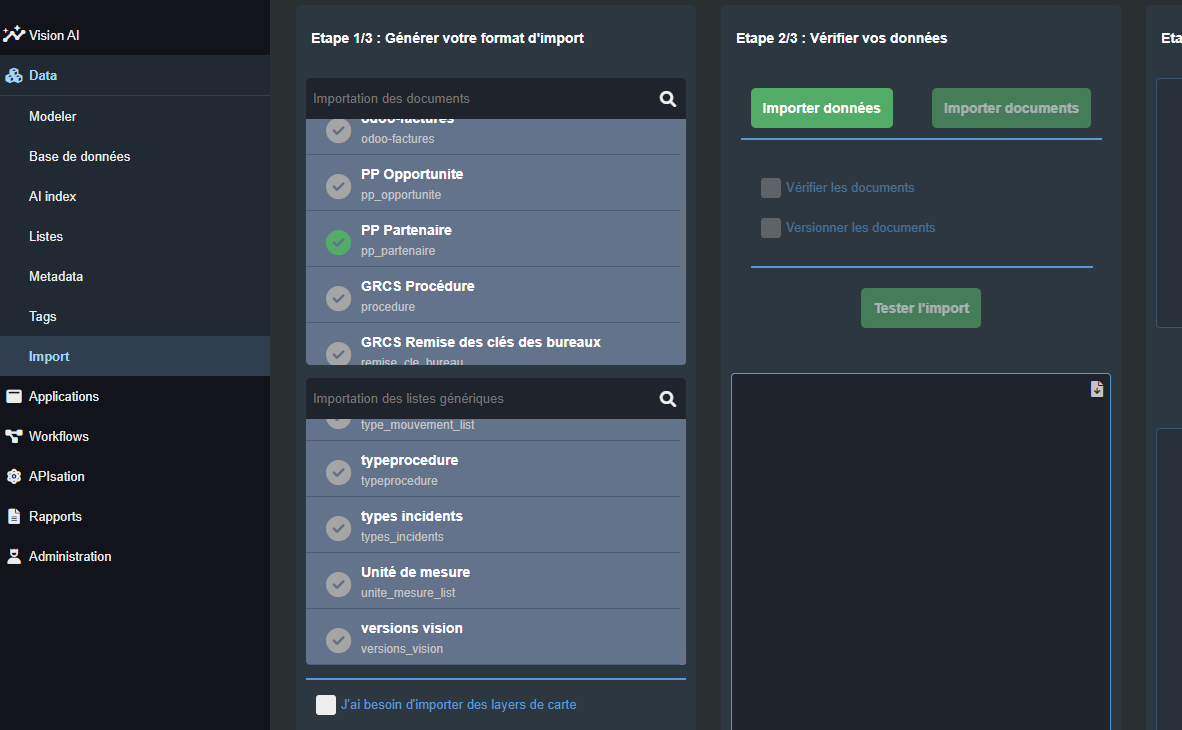The width and height of the screenshot is (1182, 730).
Task: Click the search icon for generic lists
Action: (x=668, y=399)
